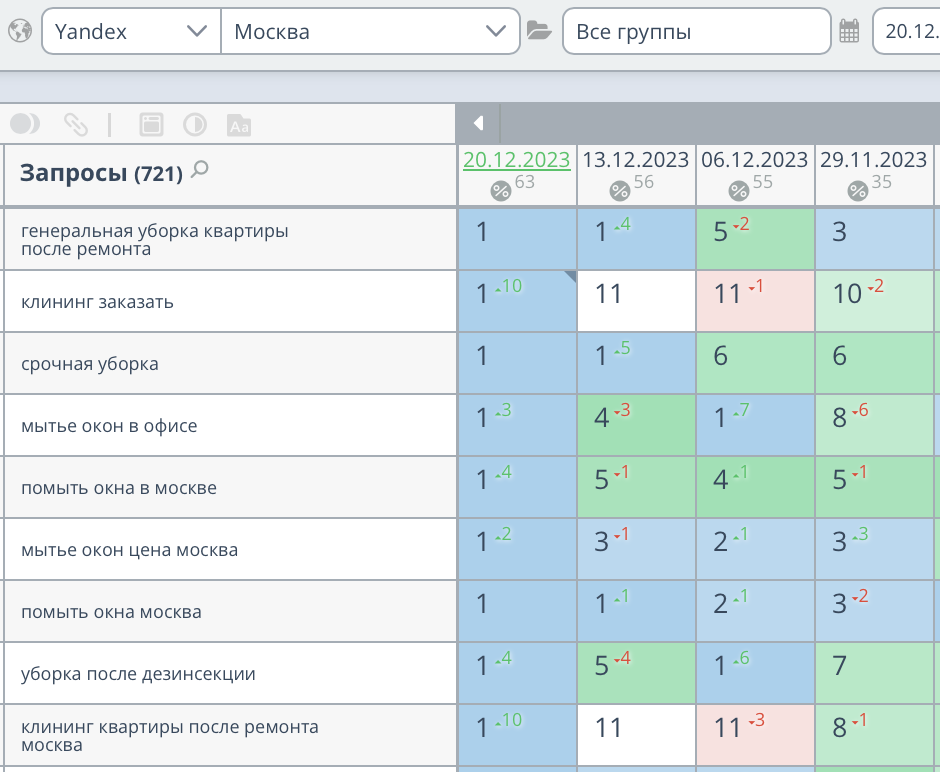
Task: Click the Aa text display icon
Action: coord(239,125)
